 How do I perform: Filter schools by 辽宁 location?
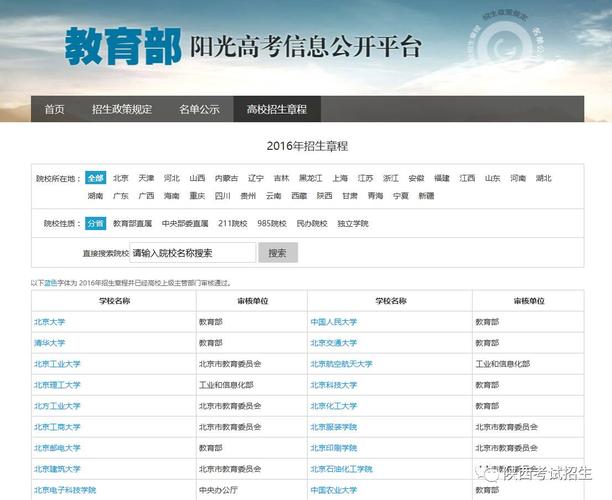256,178
